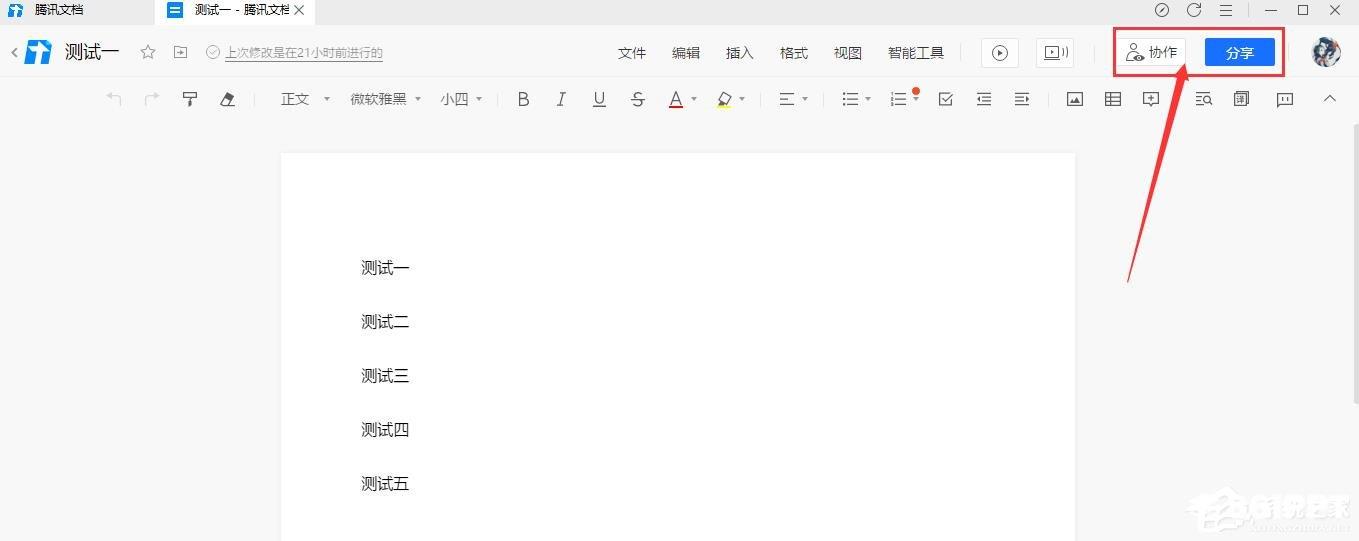This screenshot has height=541, width=1359.
Task: Click the translate document icon
Action: [1242, 99]
